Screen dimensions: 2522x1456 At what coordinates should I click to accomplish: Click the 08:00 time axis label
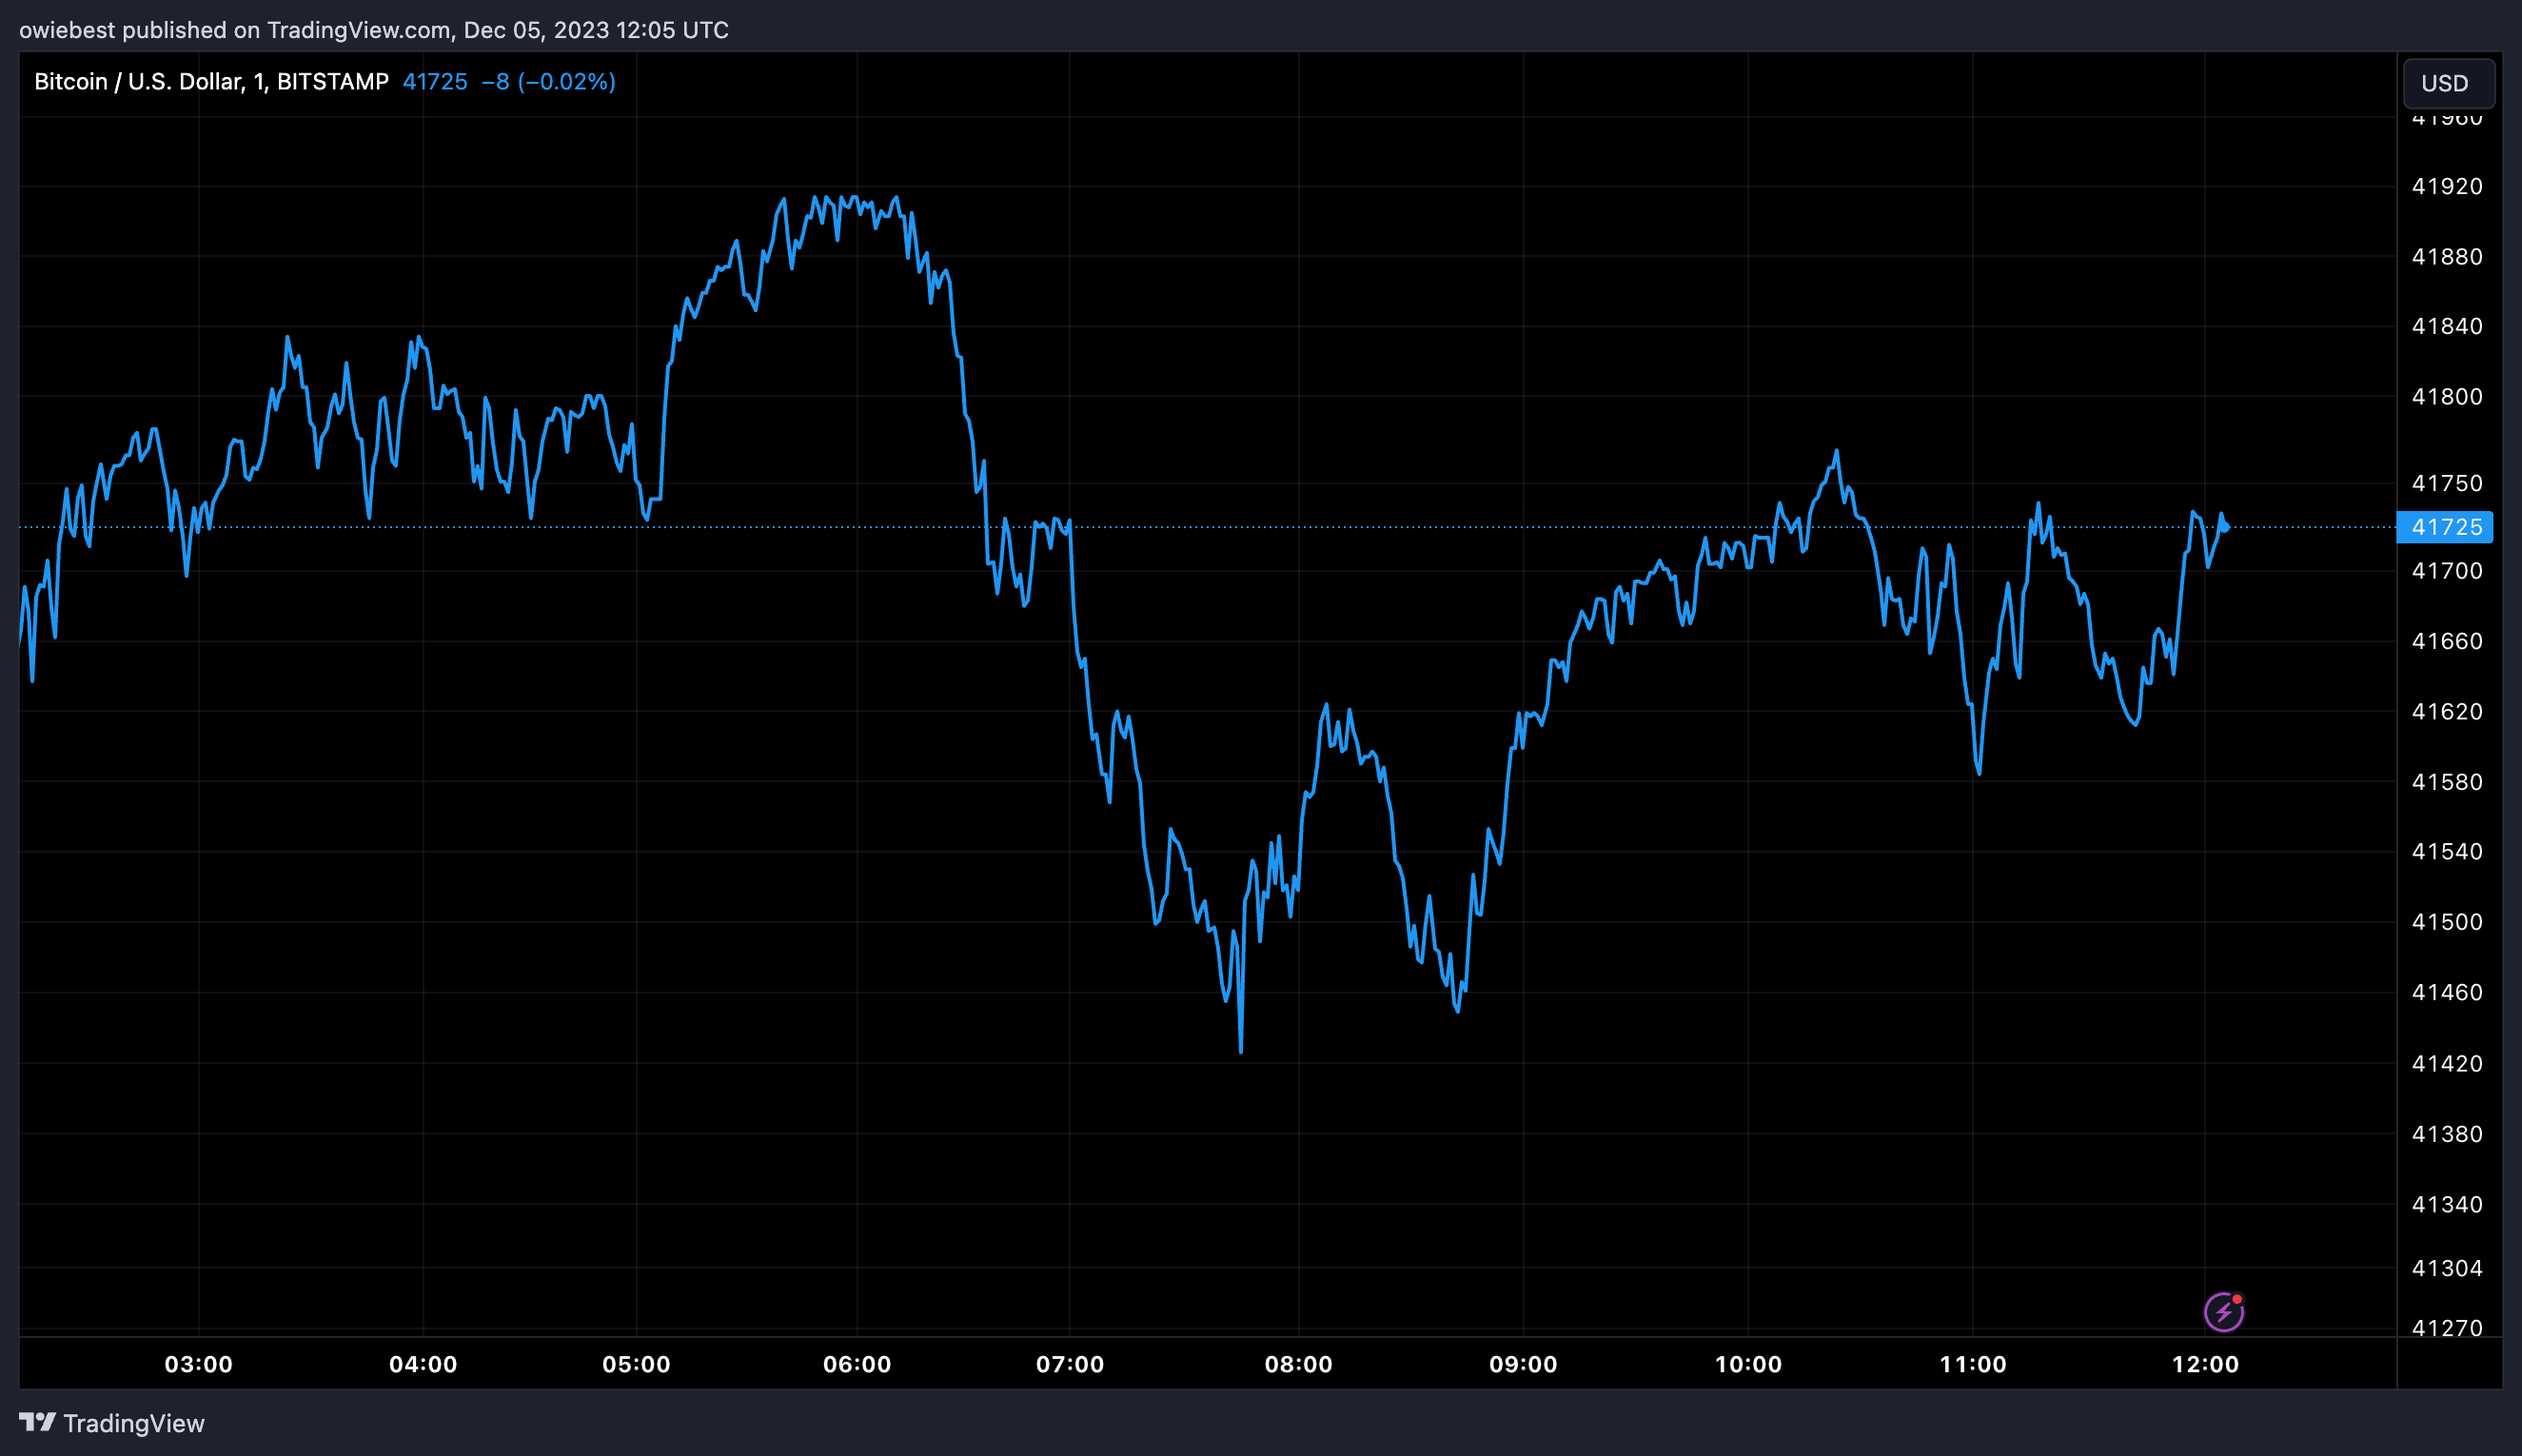(x=1299, y=1364)
